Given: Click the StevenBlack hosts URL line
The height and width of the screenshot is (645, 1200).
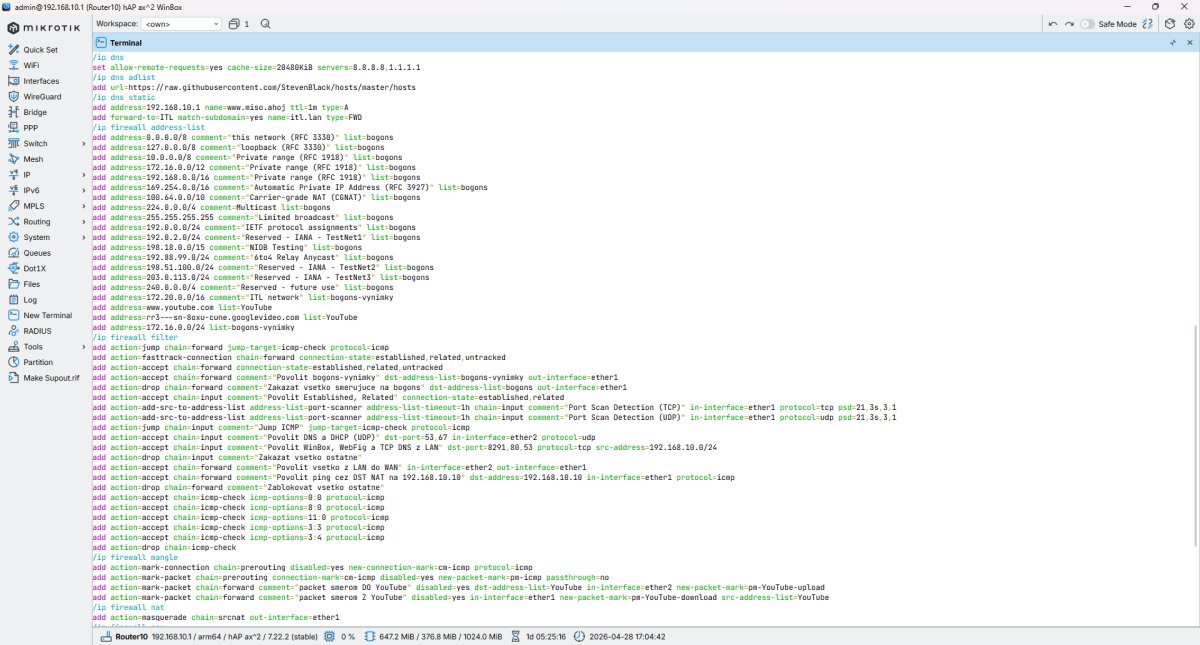Looking at the screenshot, I should click(x=254, y=87).
